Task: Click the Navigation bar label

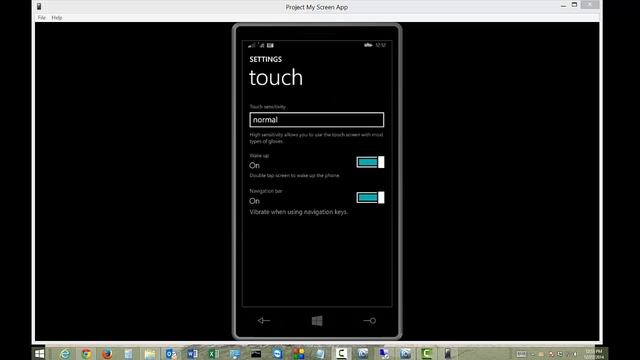Action: tap(266, 191)
